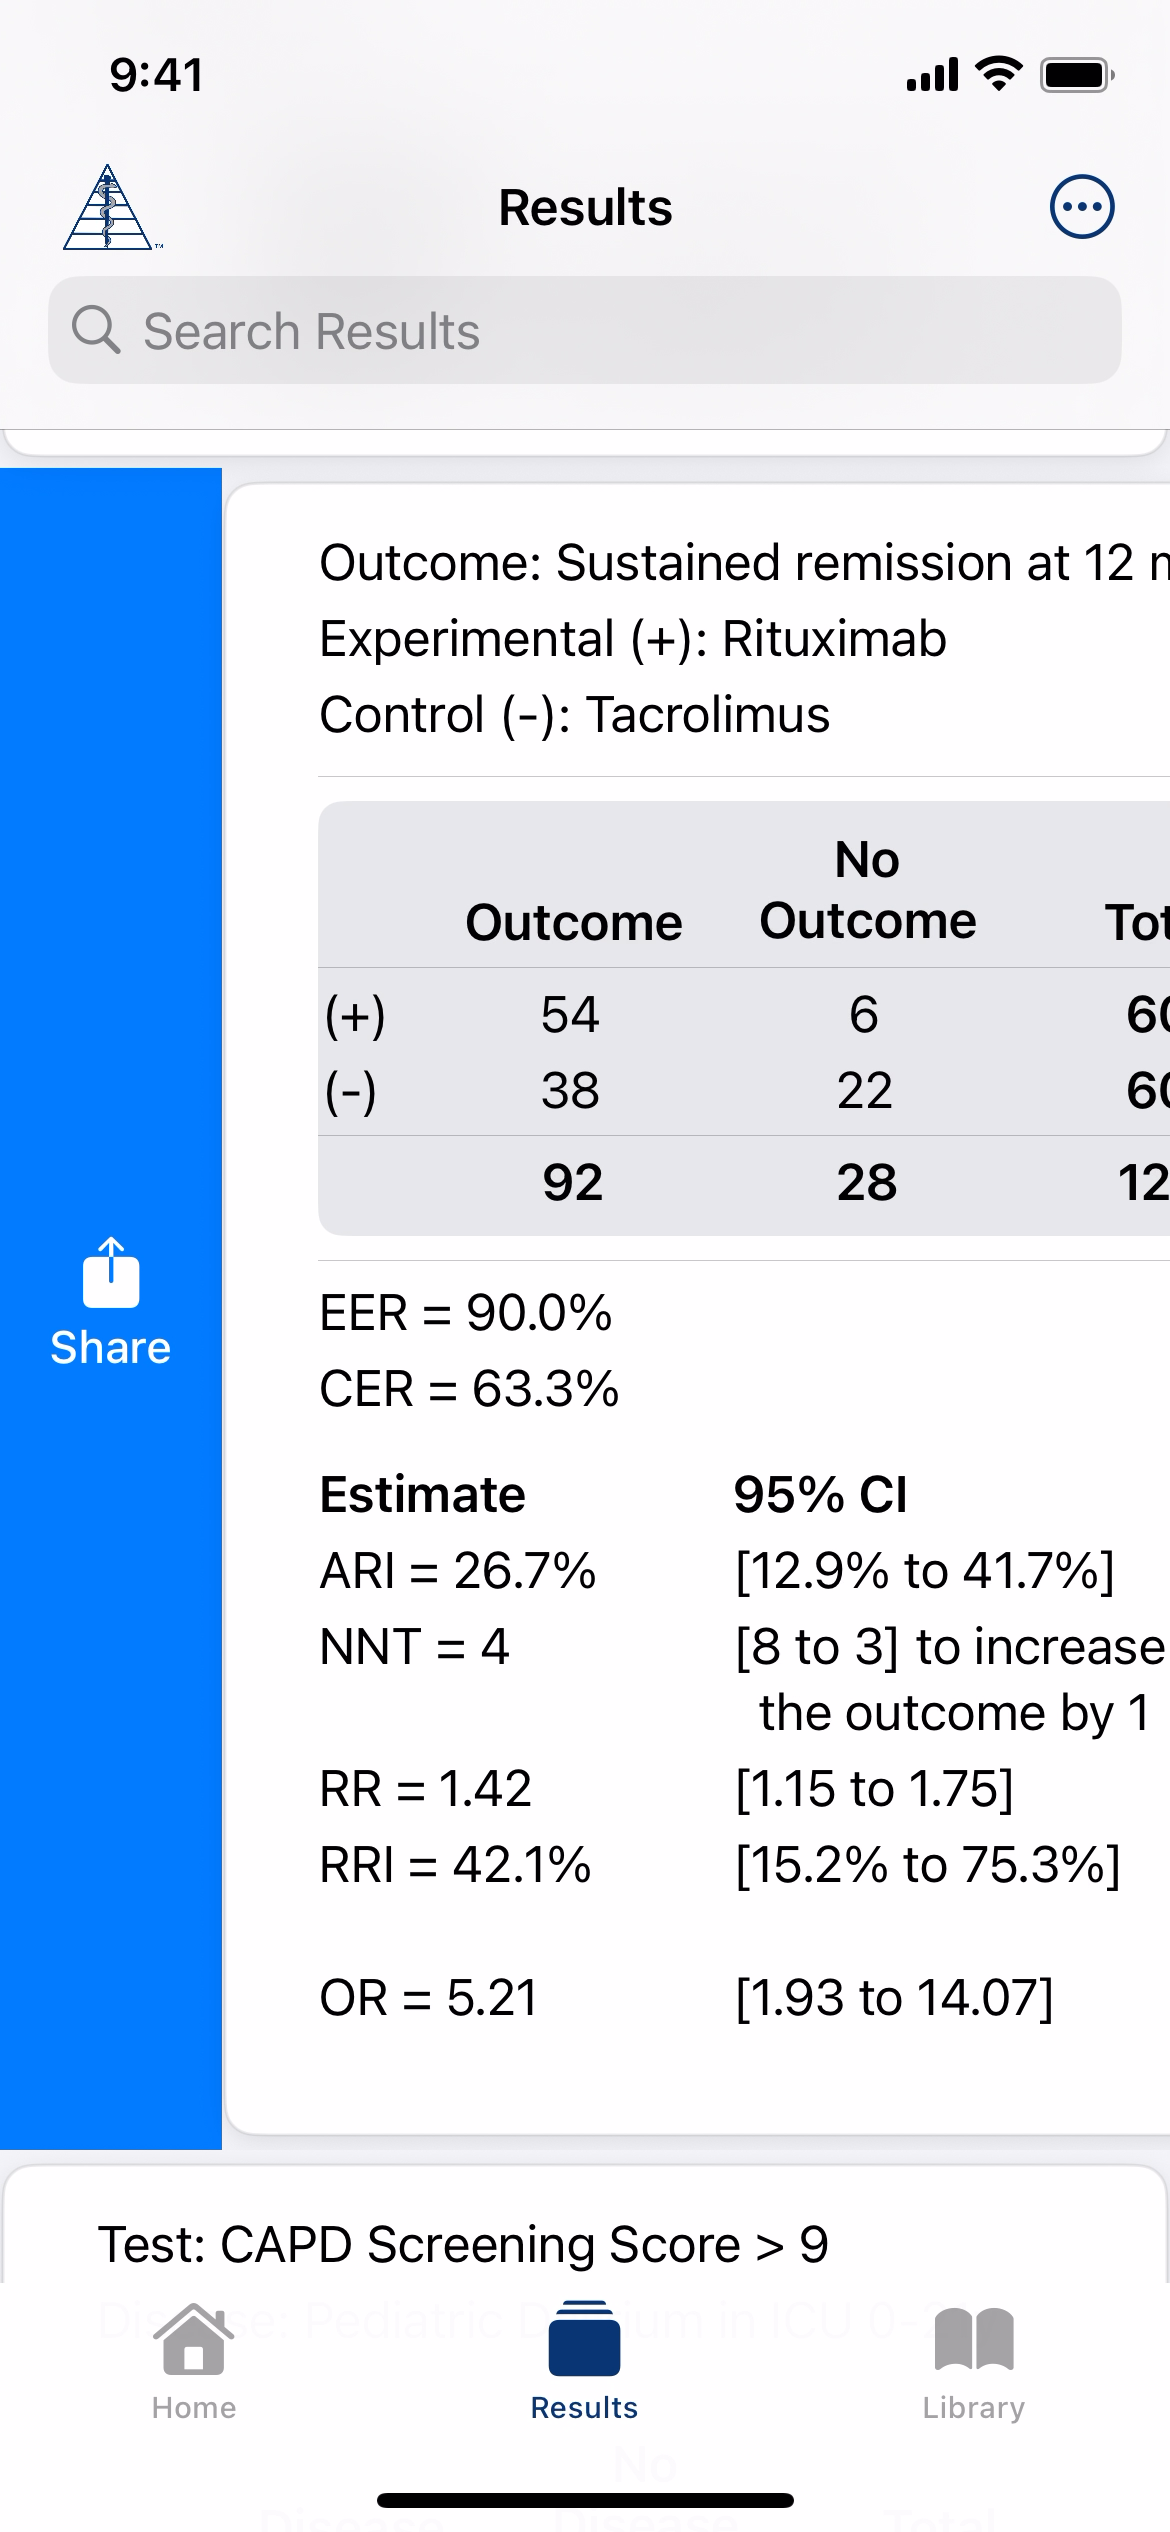This screenshot has height=2532, width=1170.
Task: Tap the 2x2 outcome table
Action: tap(742, 1018)
